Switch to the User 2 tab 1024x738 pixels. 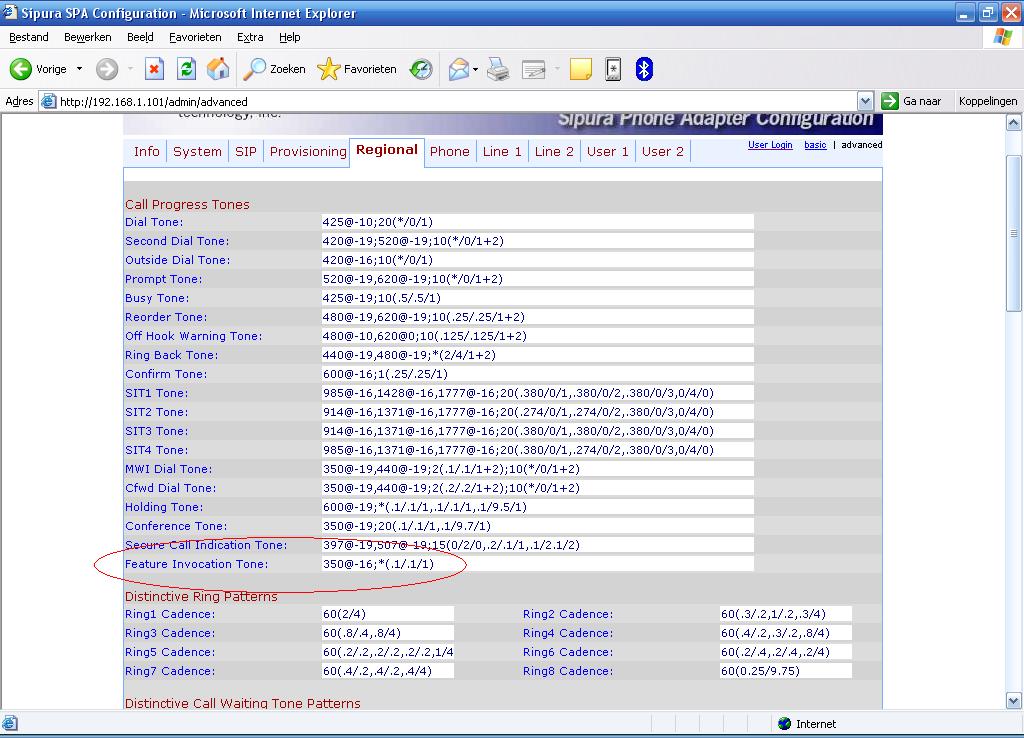662,152
